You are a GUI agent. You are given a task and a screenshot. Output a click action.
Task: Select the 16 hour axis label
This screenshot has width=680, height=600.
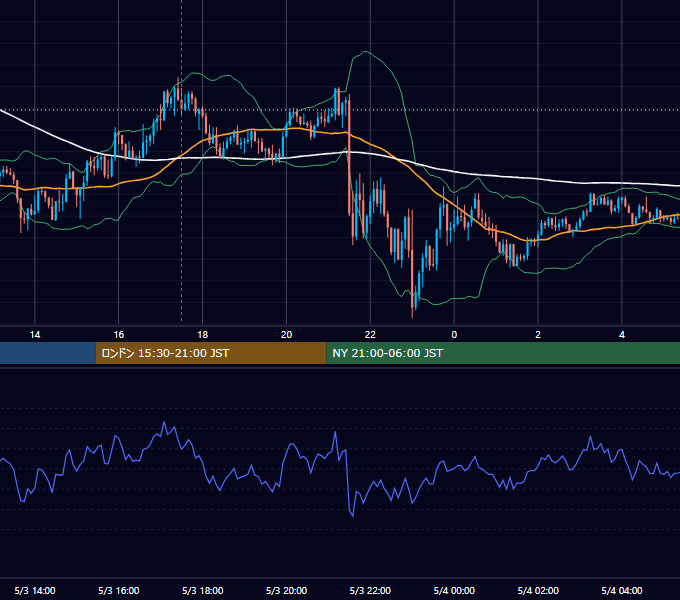(118, 335)
